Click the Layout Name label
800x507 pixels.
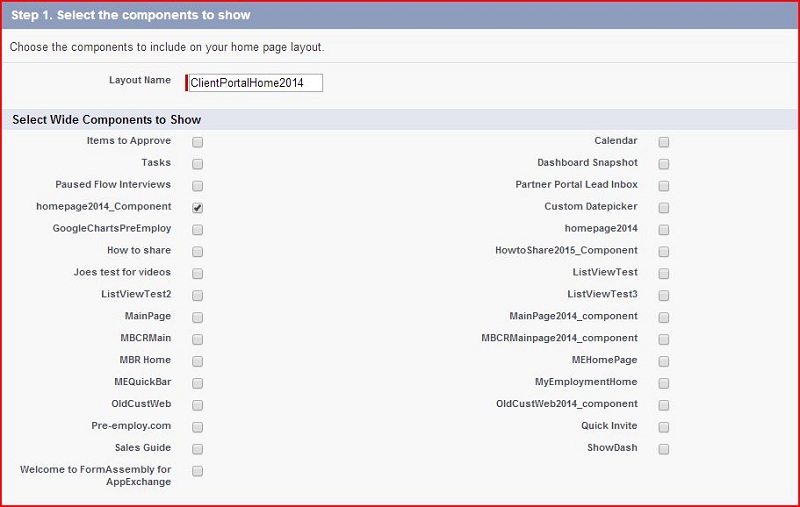140,80
